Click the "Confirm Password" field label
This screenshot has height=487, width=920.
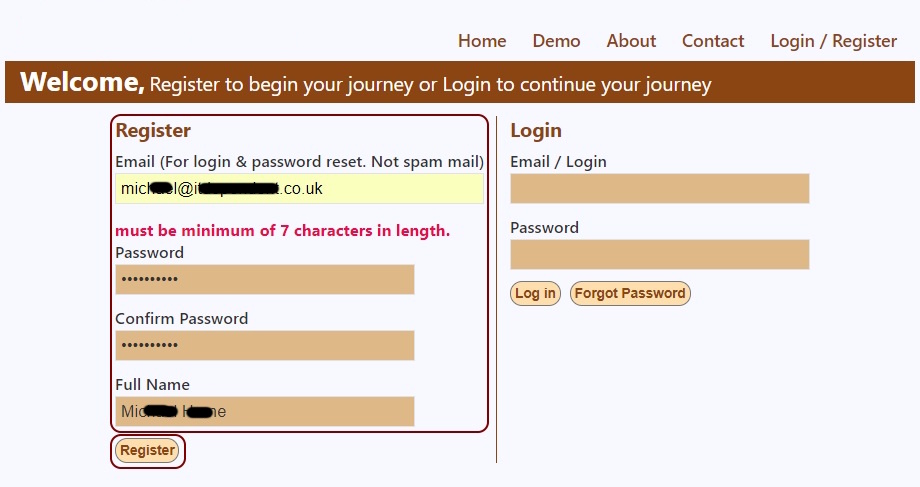pyautogui.click(x=181, y=319)
